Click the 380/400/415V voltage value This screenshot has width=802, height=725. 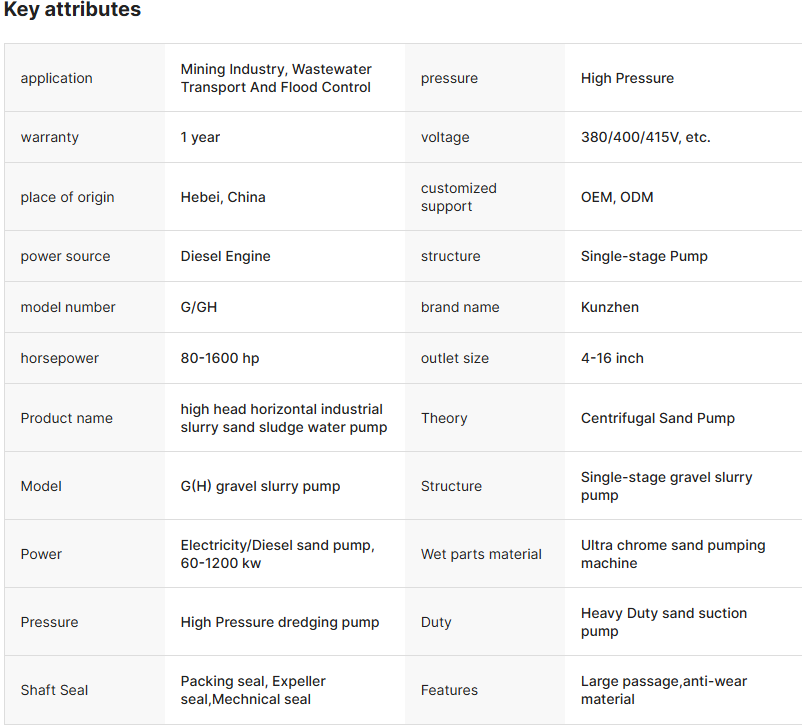point(645,137)
